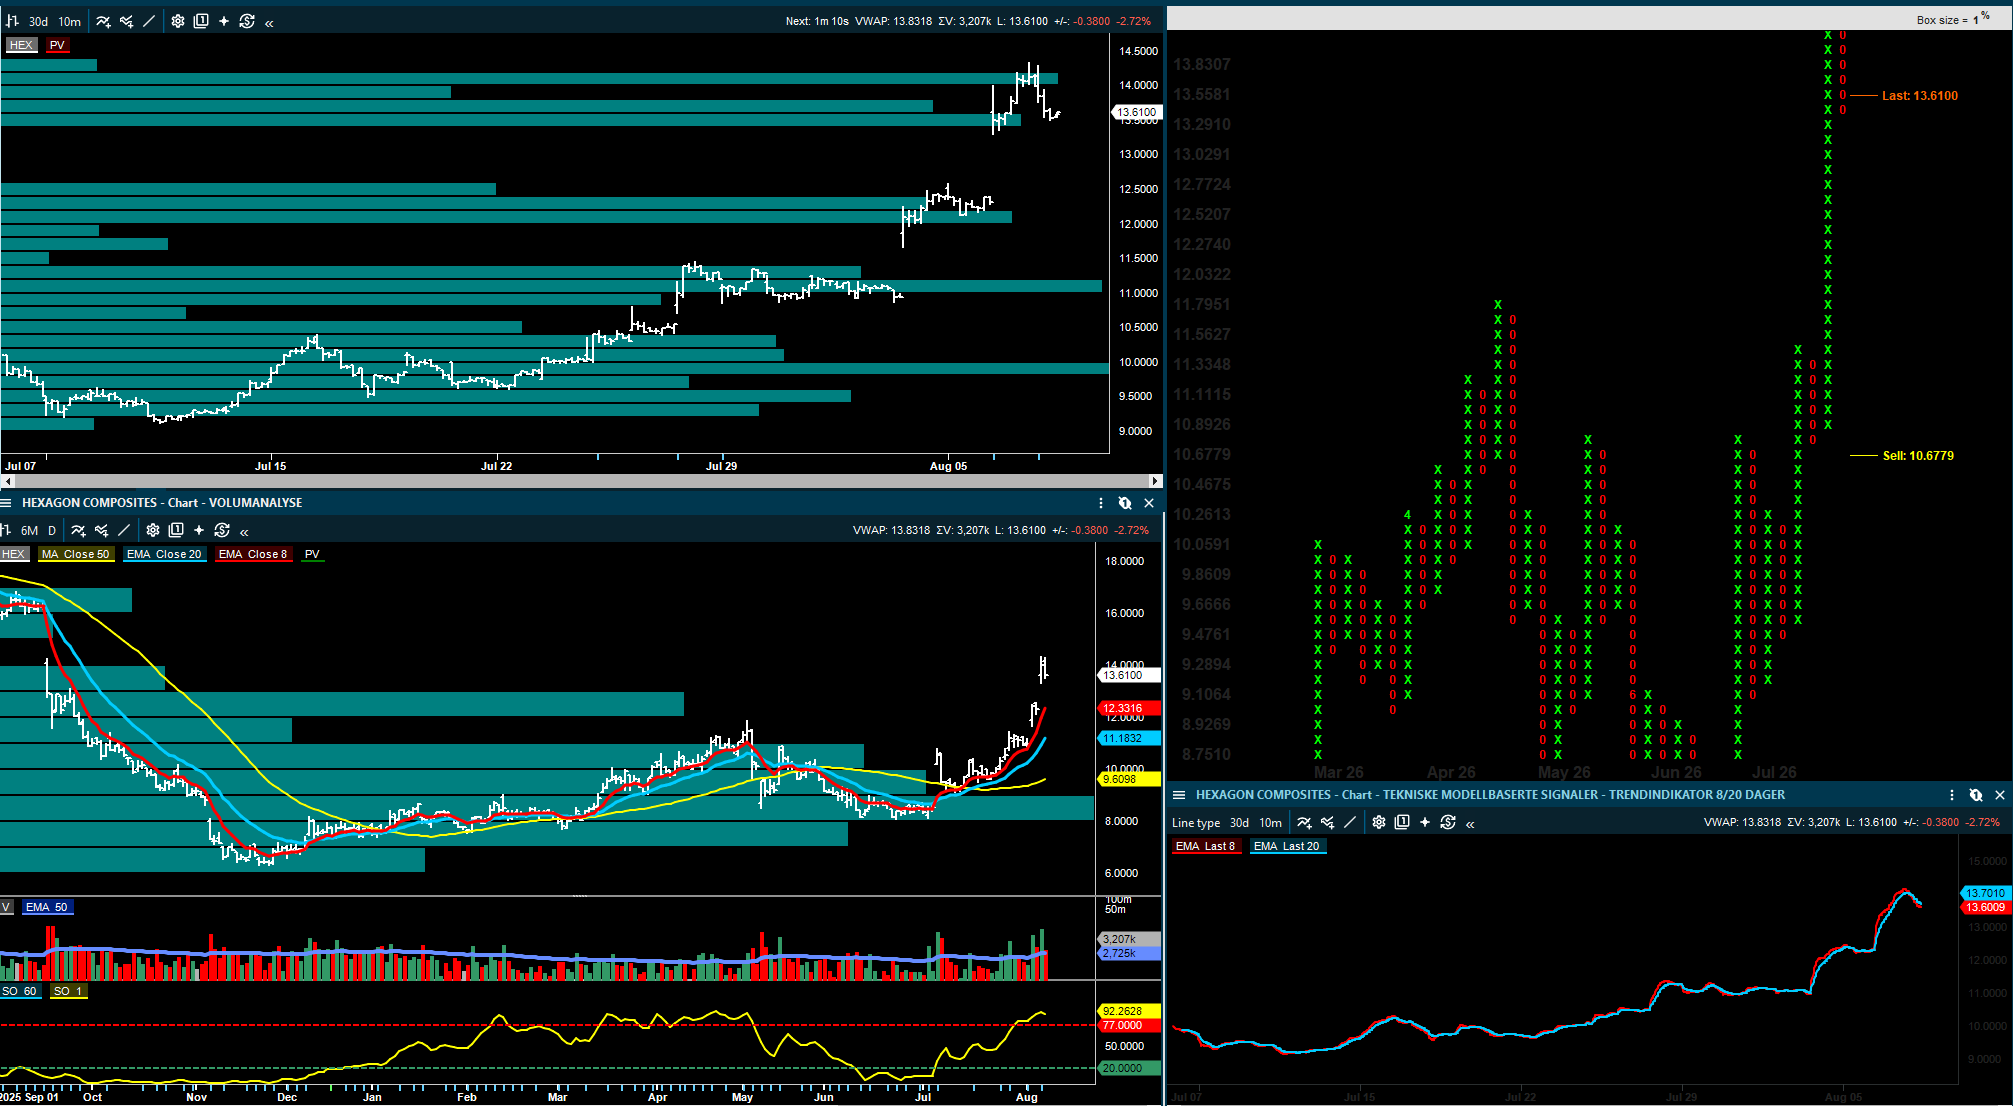2013x1106 pixels.
Task: Click symbol search icon in VOLUMANALYSE header
Action: 1125,503
